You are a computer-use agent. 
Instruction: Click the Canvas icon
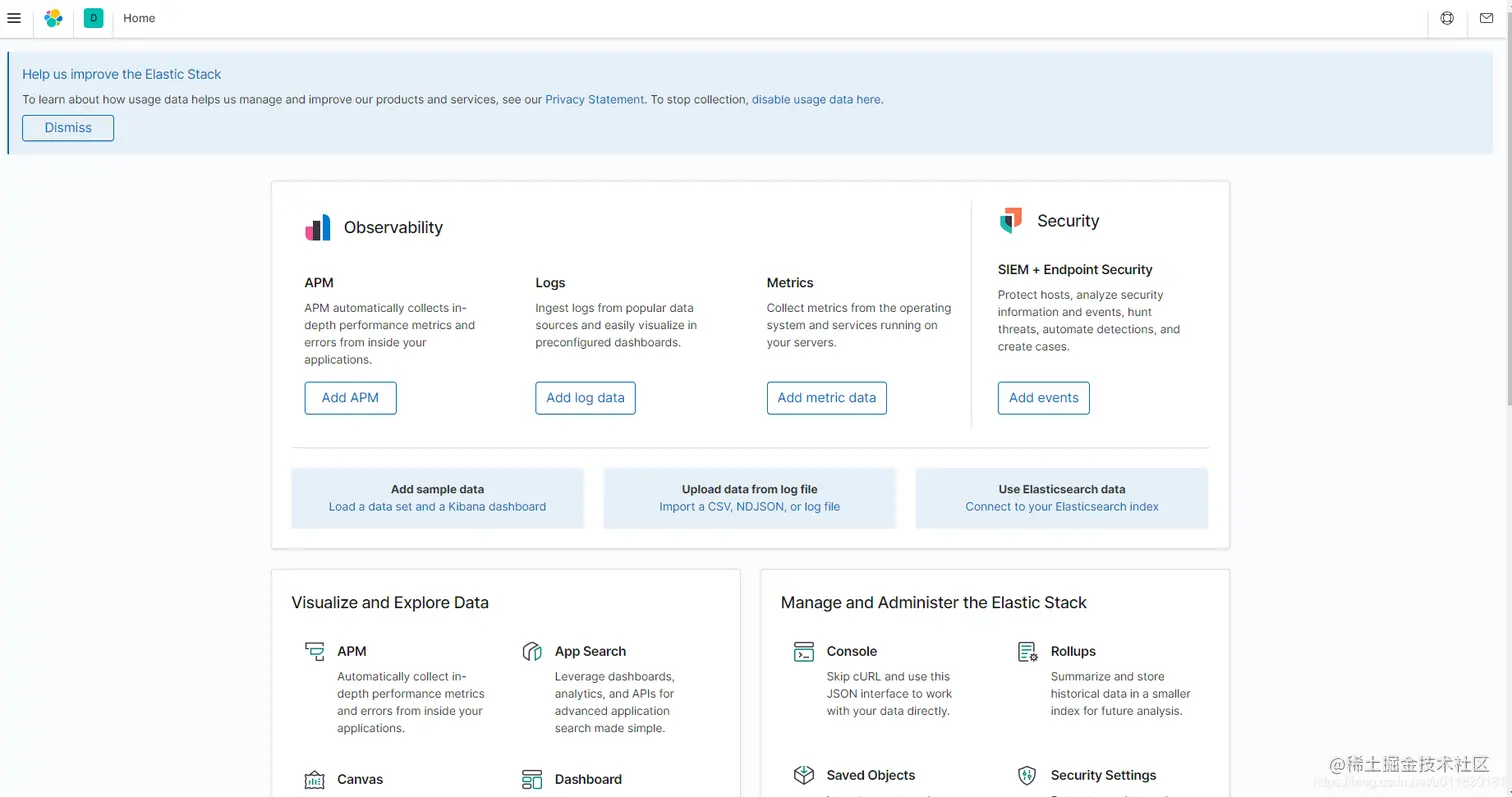click(315, 780)
